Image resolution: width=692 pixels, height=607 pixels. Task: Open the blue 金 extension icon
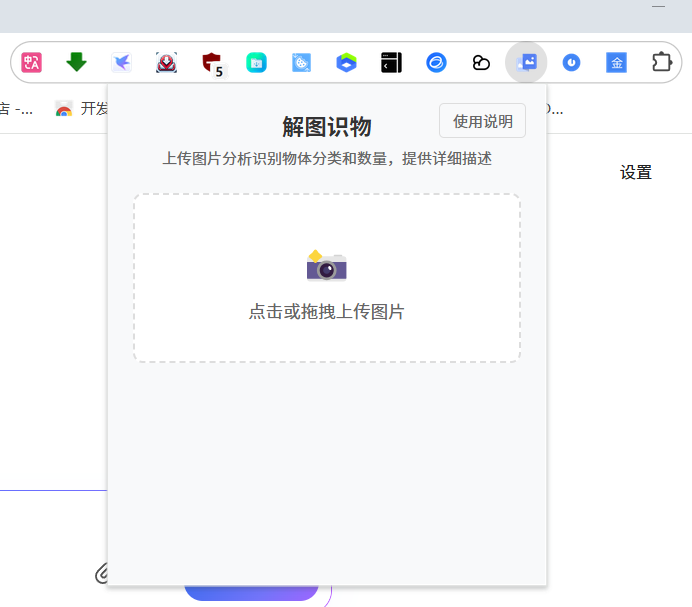click(x=617, y=62)
